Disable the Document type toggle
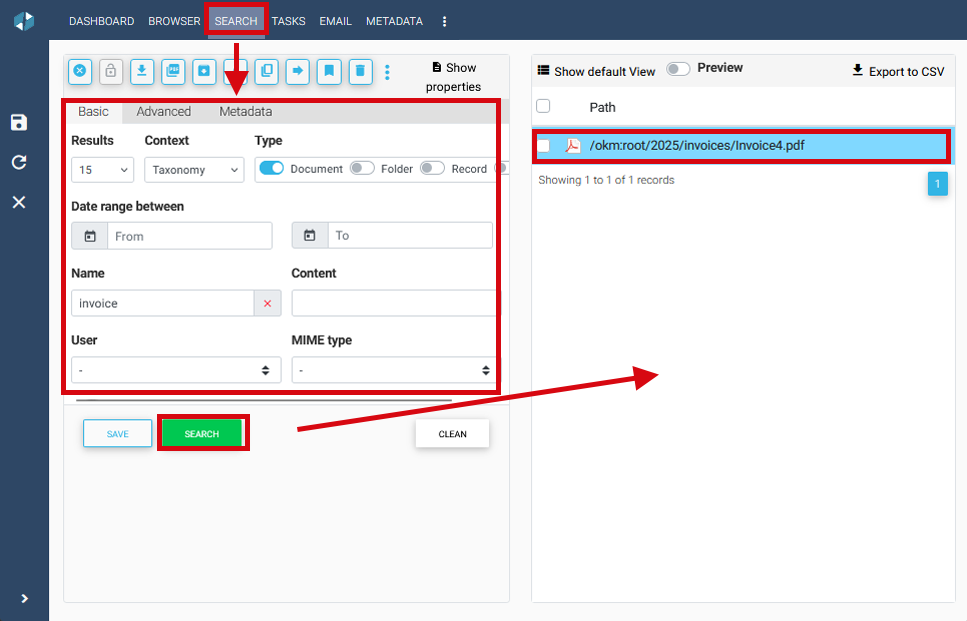The width and height of the screenshot is (967, 621). (x=271, y=169)
